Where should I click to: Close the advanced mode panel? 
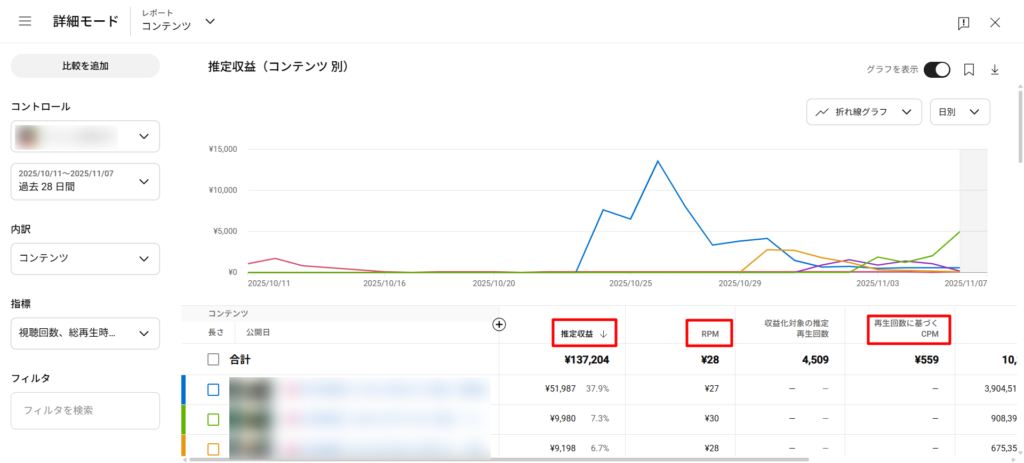tap(995, 22)
